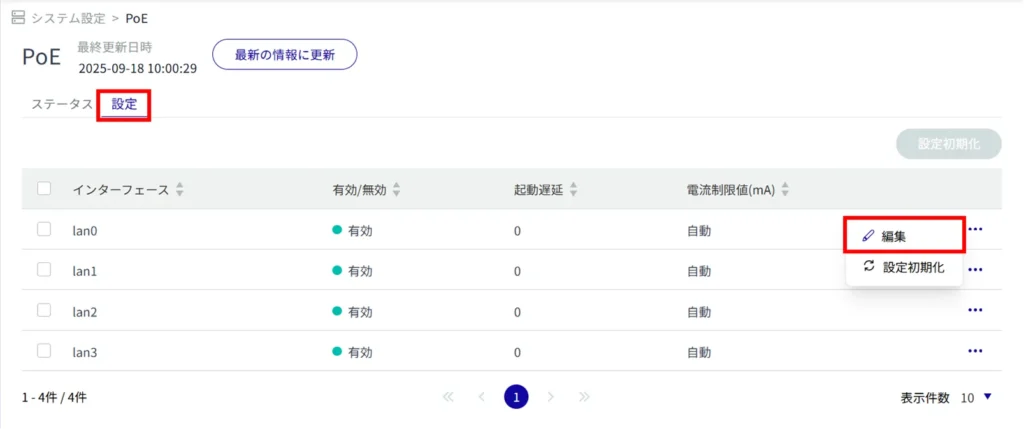The image size is (1024, 429).
Task: Sort by 起動遅延 column sort icon
Action: point(573,189)
